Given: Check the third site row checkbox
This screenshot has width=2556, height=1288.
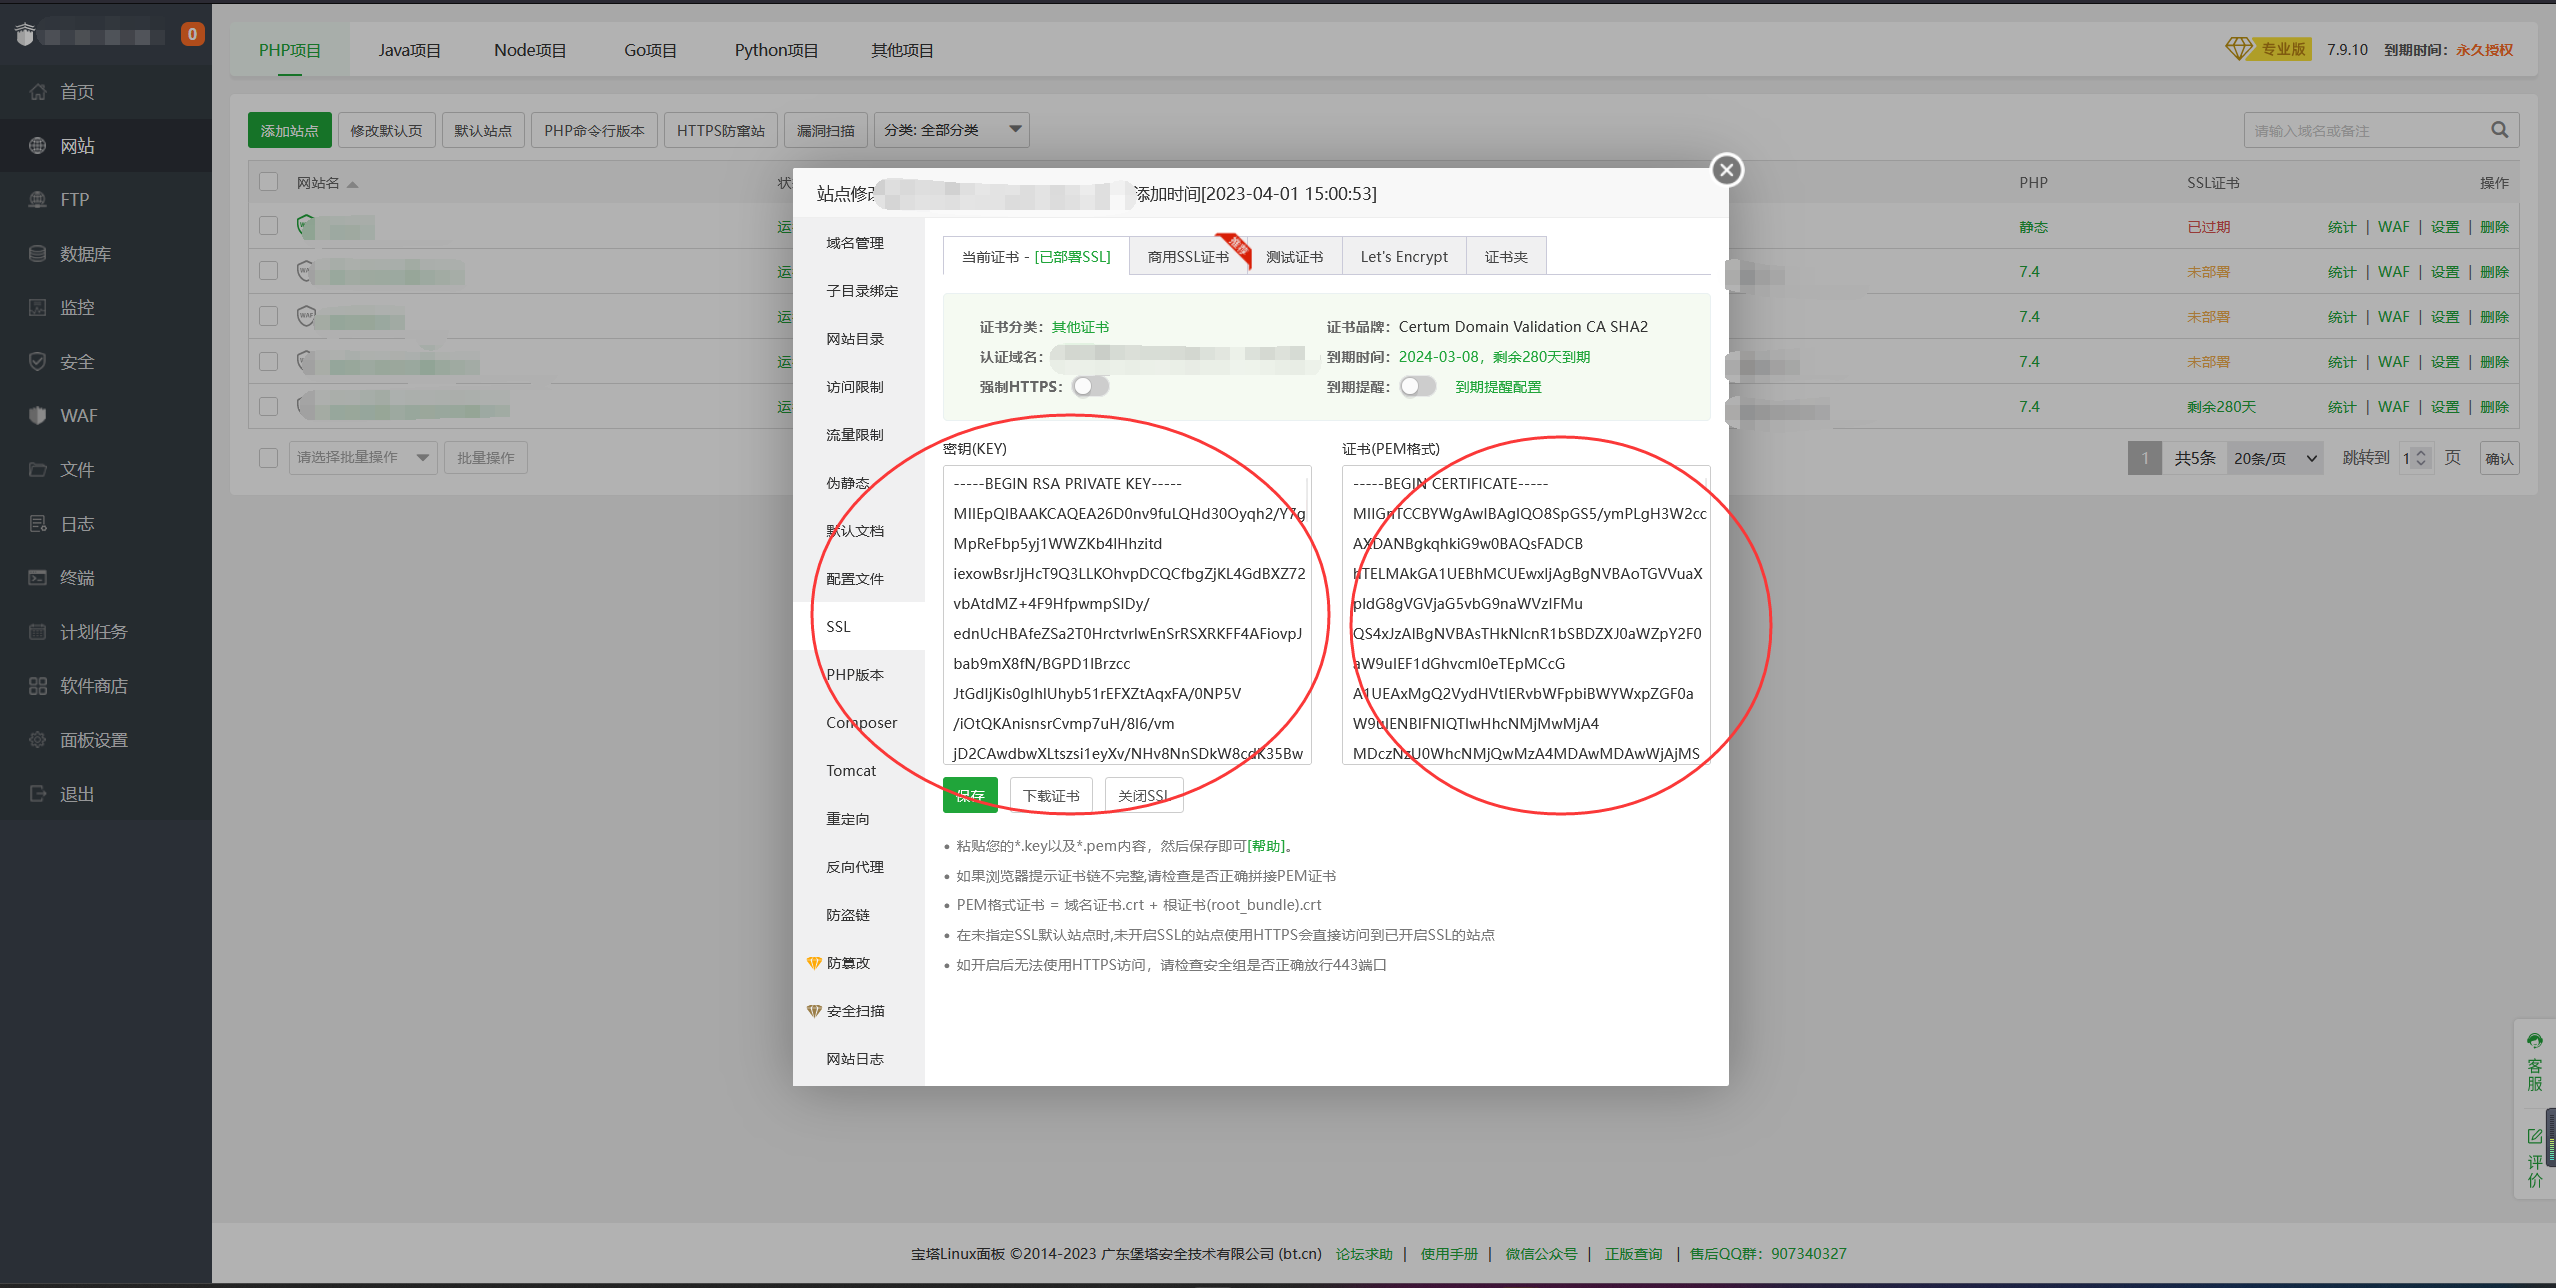Looking at the screenshot, I should [x=268, y=316].
